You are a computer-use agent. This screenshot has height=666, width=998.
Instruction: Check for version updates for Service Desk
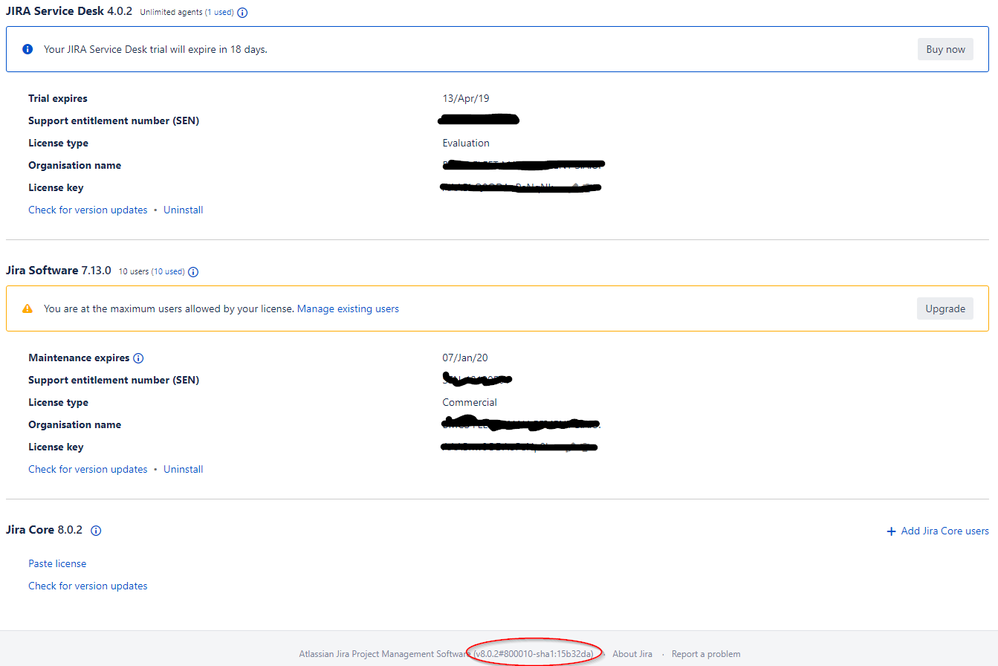pyautogui.click(x=88, y=210)
